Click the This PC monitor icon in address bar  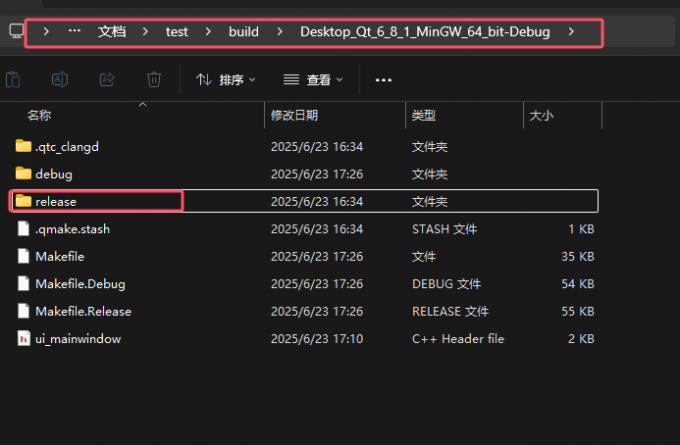coord(16,31)
